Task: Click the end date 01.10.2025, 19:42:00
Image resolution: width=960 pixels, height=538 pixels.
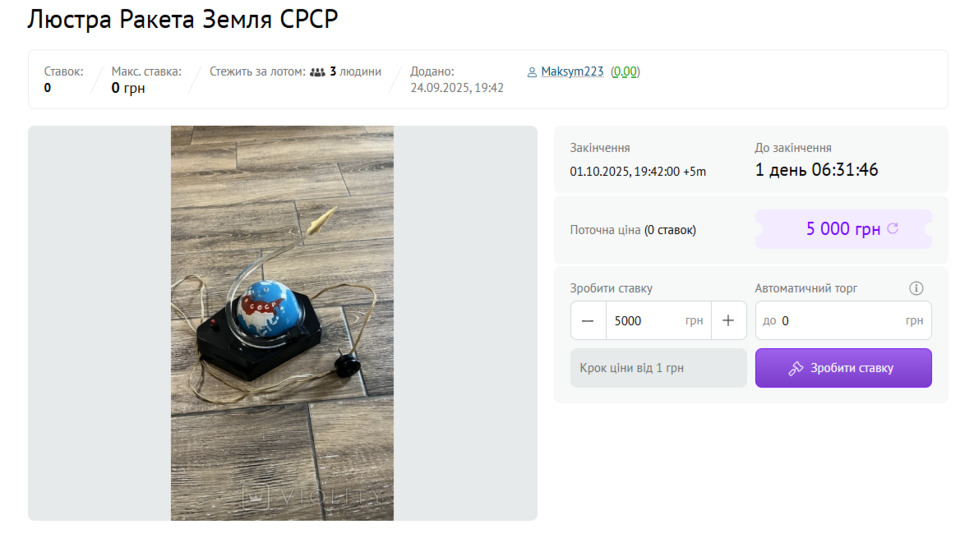Action: click(624, 171)
